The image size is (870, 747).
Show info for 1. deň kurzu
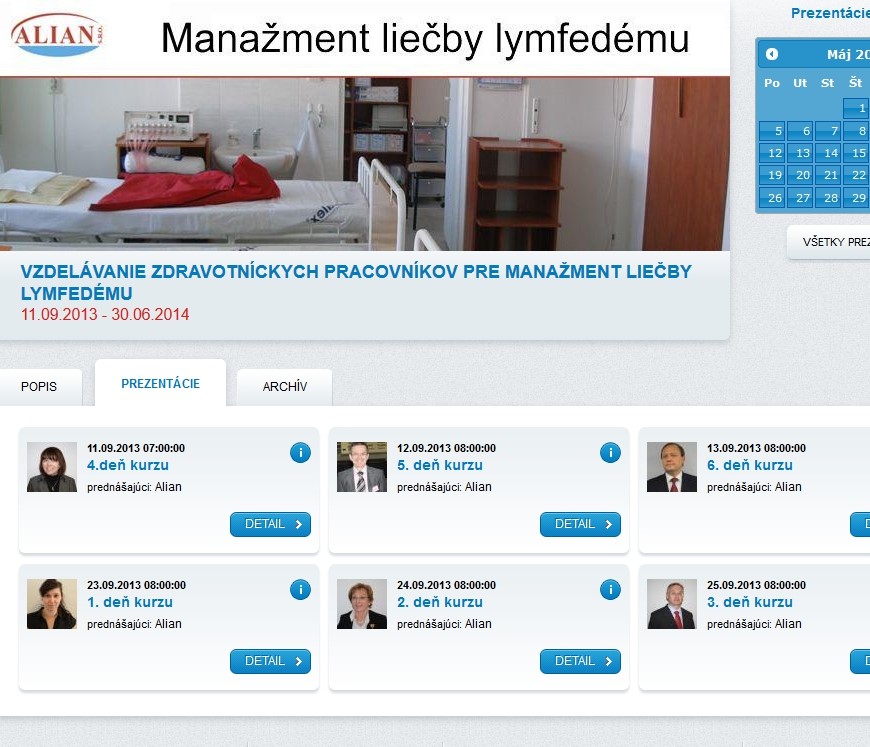tap(300, 590)
